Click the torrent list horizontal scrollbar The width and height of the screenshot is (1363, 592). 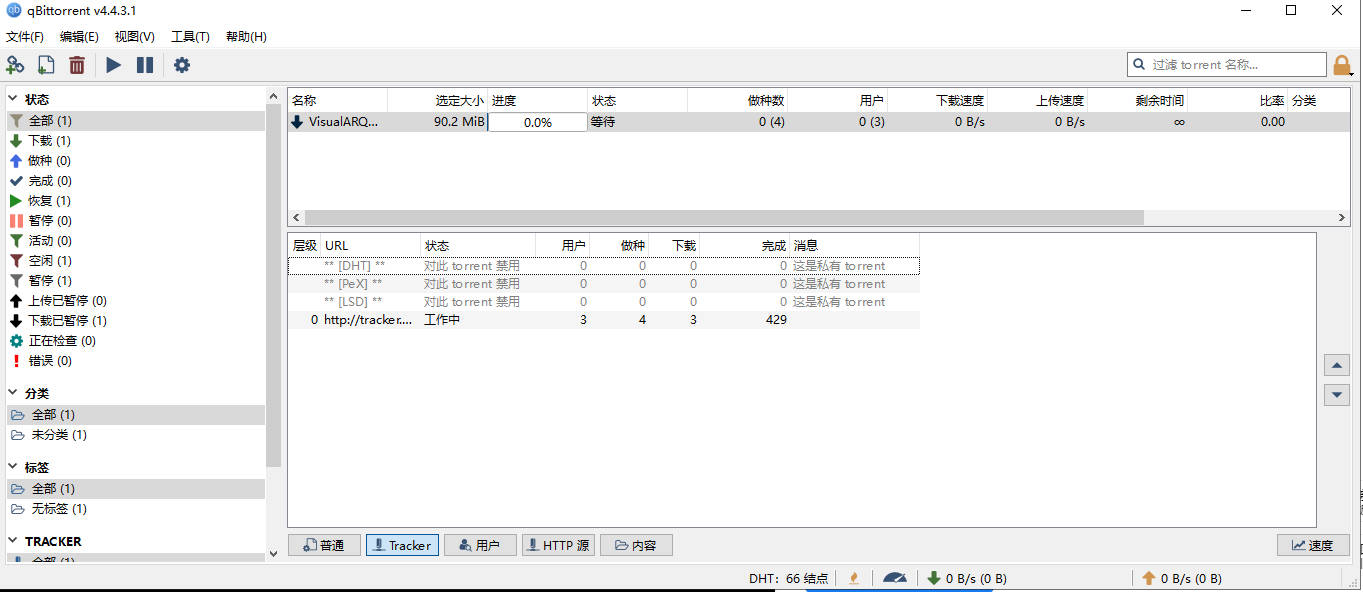(x=724, y=217)
